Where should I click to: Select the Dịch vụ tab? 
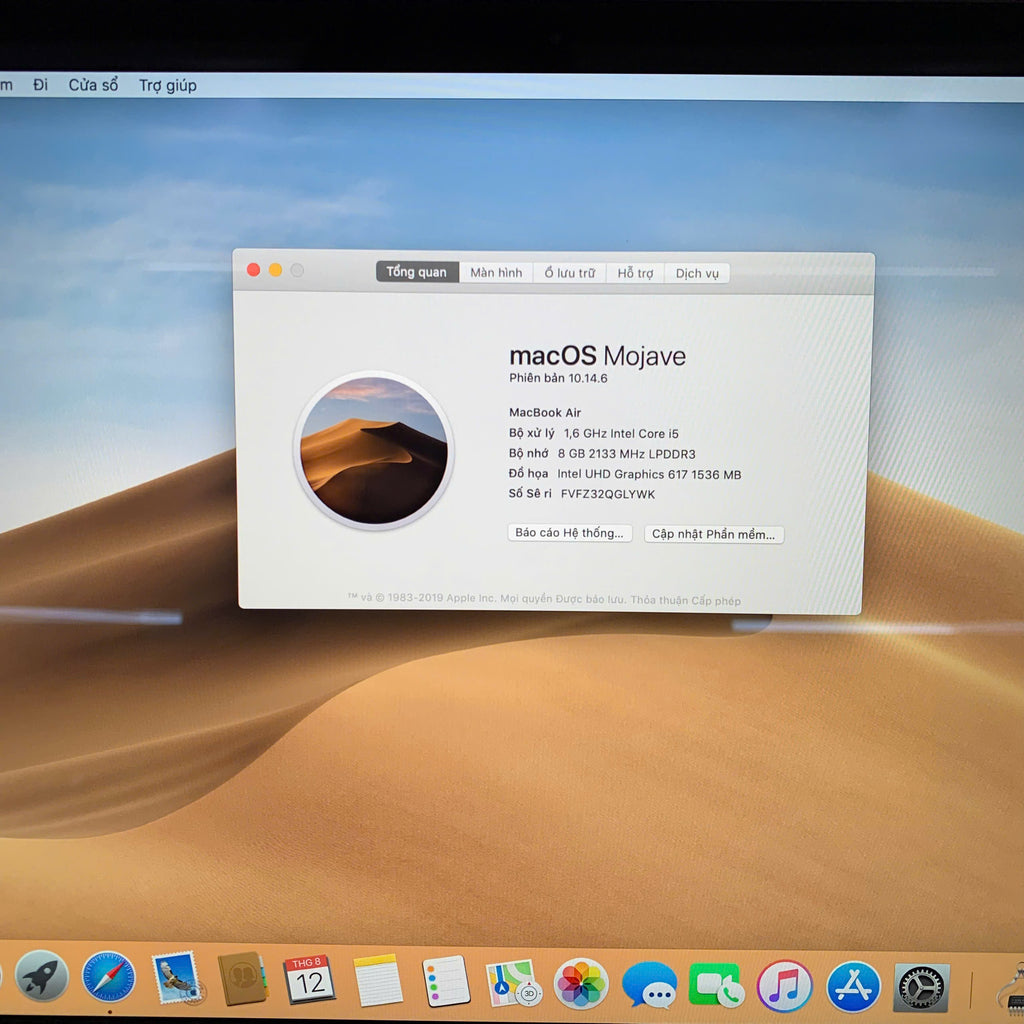coord(697,273)
